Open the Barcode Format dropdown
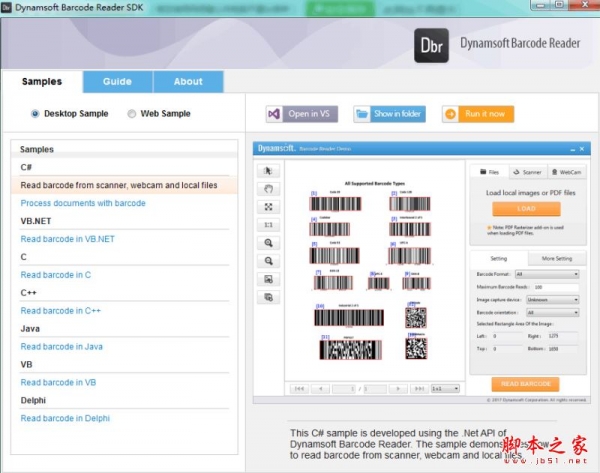Screen dimensions: 600x473 [547, 274]
